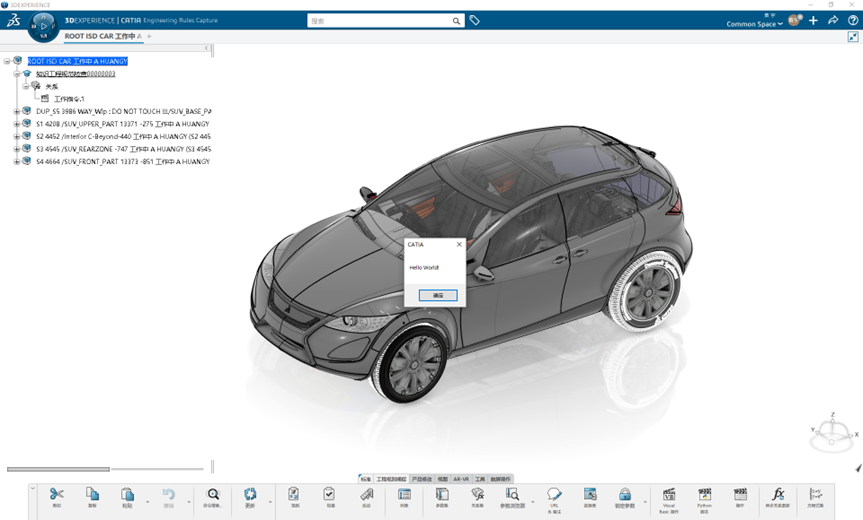The height and width of the screenshot is (520, 863).
Task: Add a new tab with plus button
Action: click(x=149, y=36)
